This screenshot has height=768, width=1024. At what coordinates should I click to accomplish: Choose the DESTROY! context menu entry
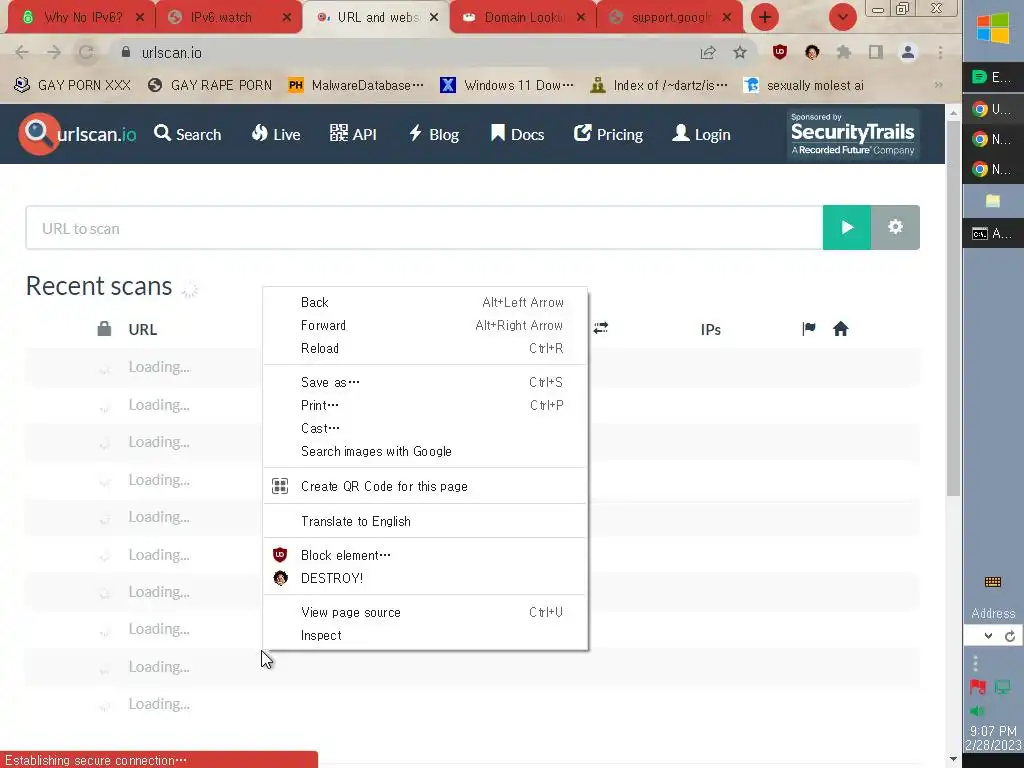425,578
